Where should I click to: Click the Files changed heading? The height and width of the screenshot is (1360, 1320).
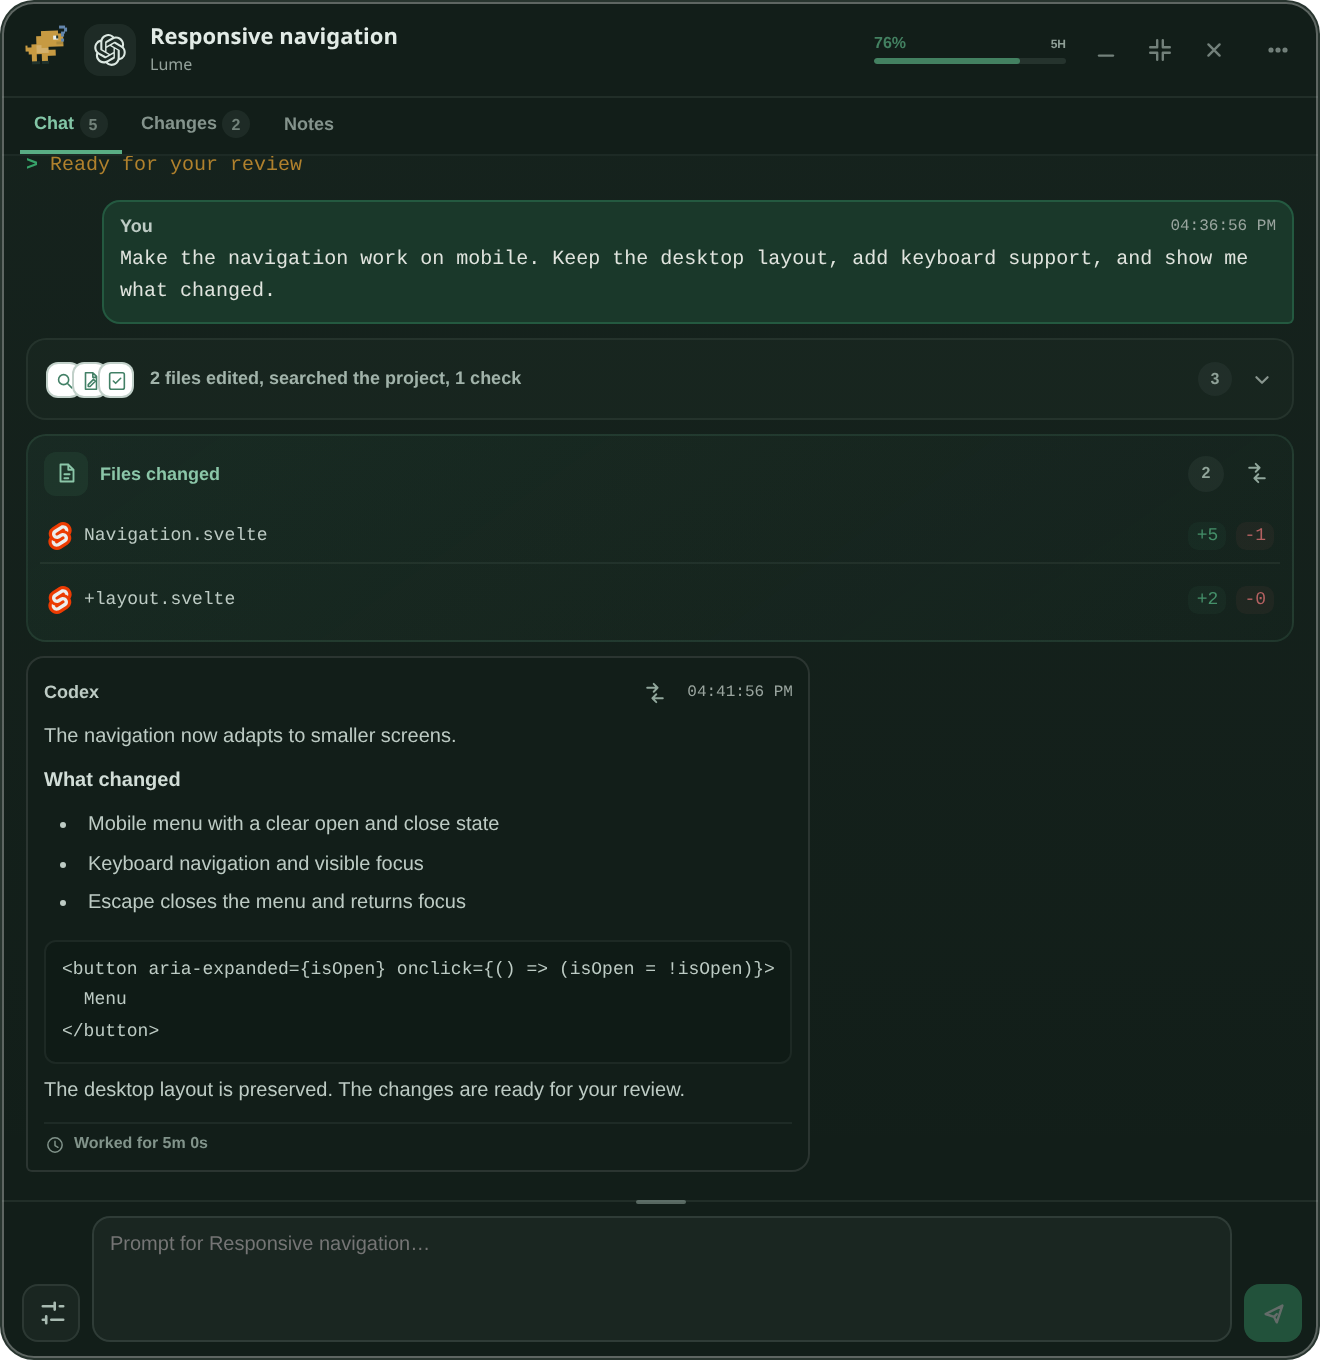tap(160, 474)
